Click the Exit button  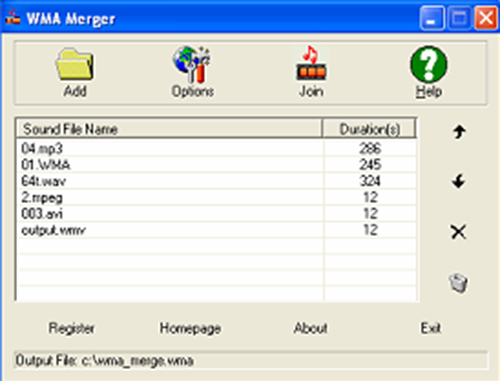[x=431, y=328]
